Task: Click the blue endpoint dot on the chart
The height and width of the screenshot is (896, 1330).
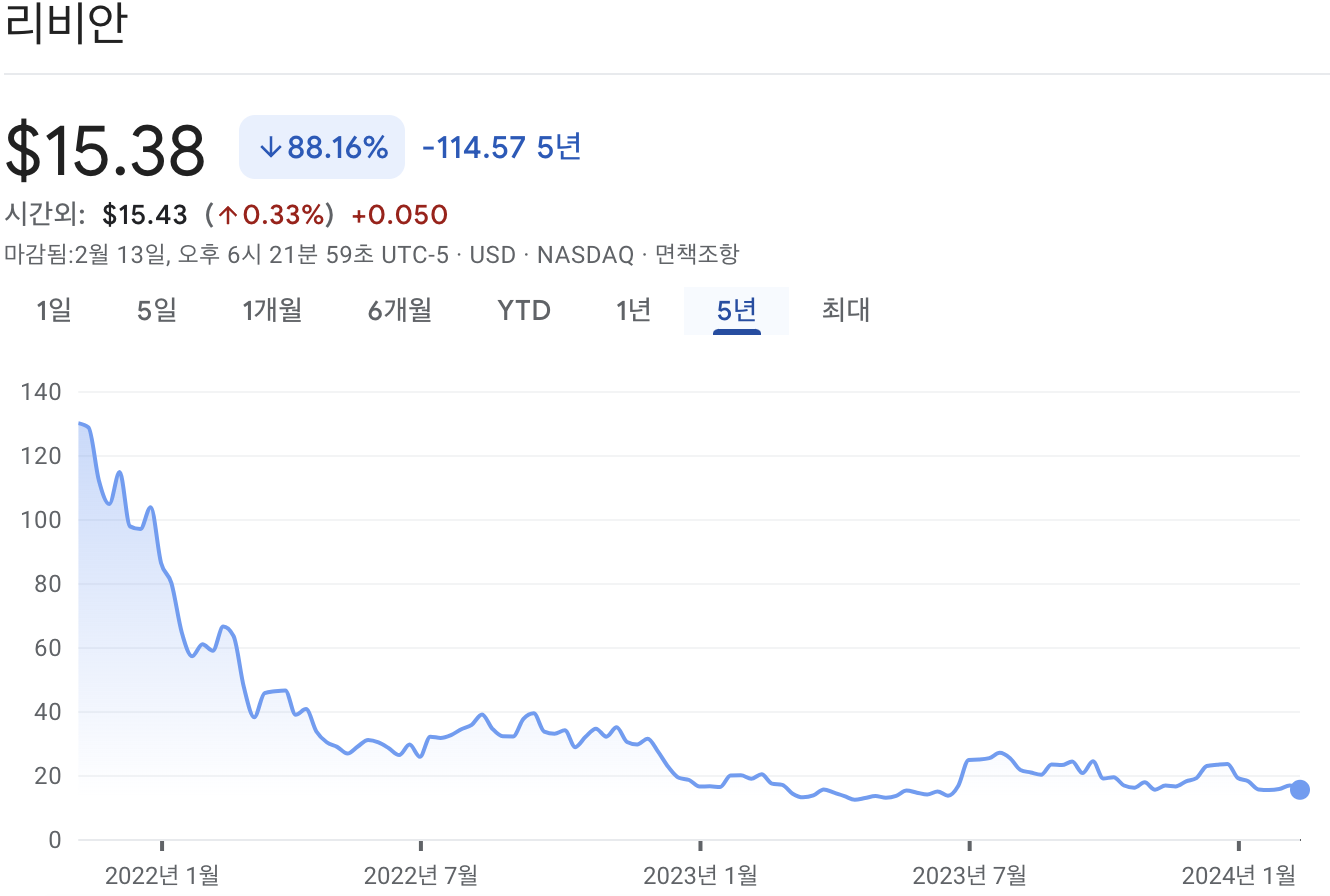Action: tap(1300, 790)
